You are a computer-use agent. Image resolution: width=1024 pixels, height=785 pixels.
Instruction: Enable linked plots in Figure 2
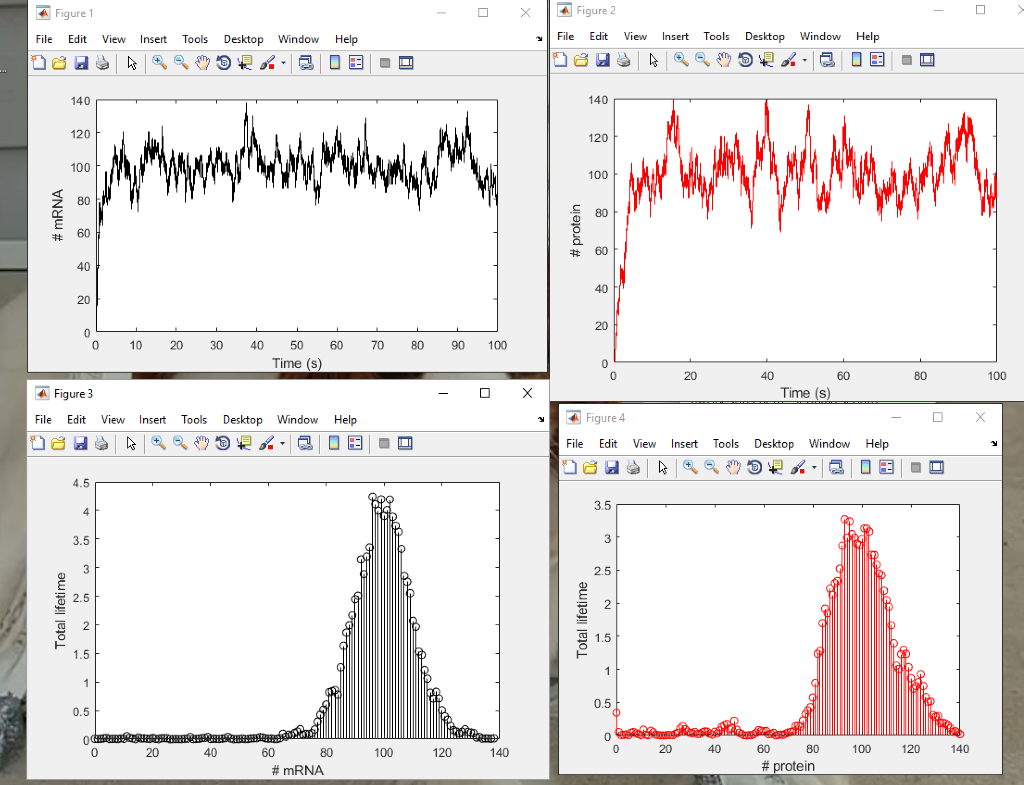pyautogui.click(x=827, y=60)
